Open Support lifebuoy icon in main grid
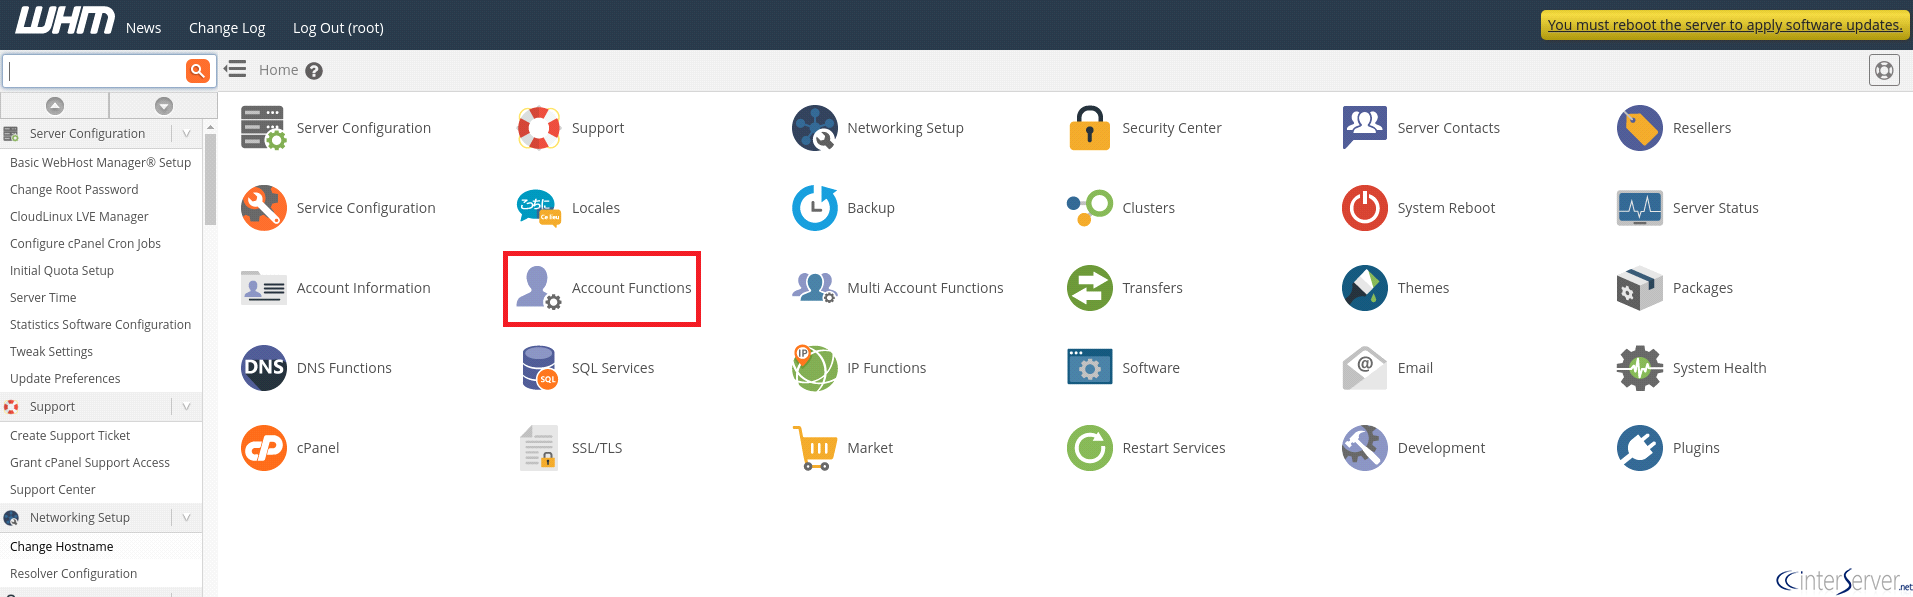The width and height of the screenshot is (1913, 597). (x=539, y=128)
